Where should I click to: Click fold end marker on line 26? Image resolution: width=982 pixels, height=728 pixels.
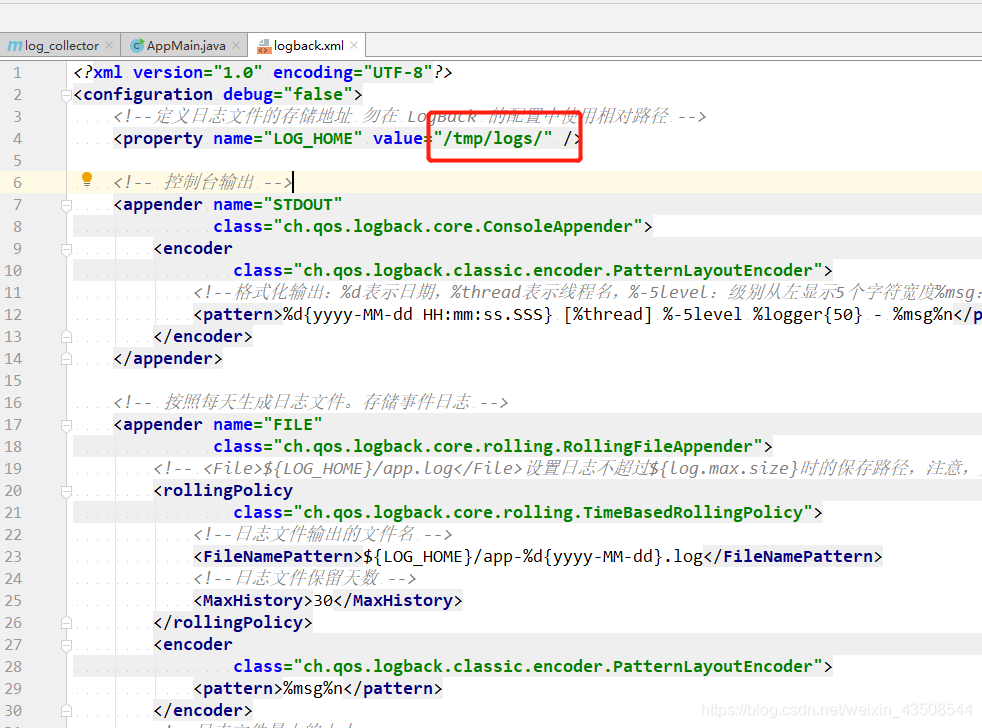click(66, 623)
